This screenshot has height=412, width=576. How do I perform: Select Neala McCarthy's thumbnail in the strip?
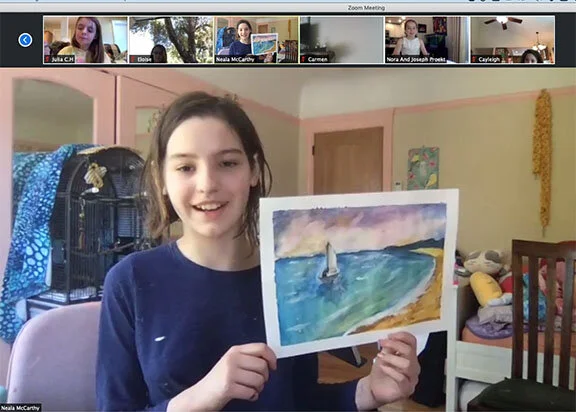click(256, 40)
